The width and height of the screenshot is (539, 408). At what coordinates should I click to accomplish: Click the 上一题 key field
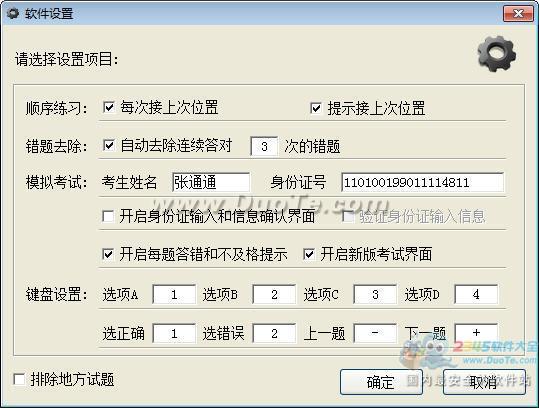pyautogui.click(x=375, y=333)
